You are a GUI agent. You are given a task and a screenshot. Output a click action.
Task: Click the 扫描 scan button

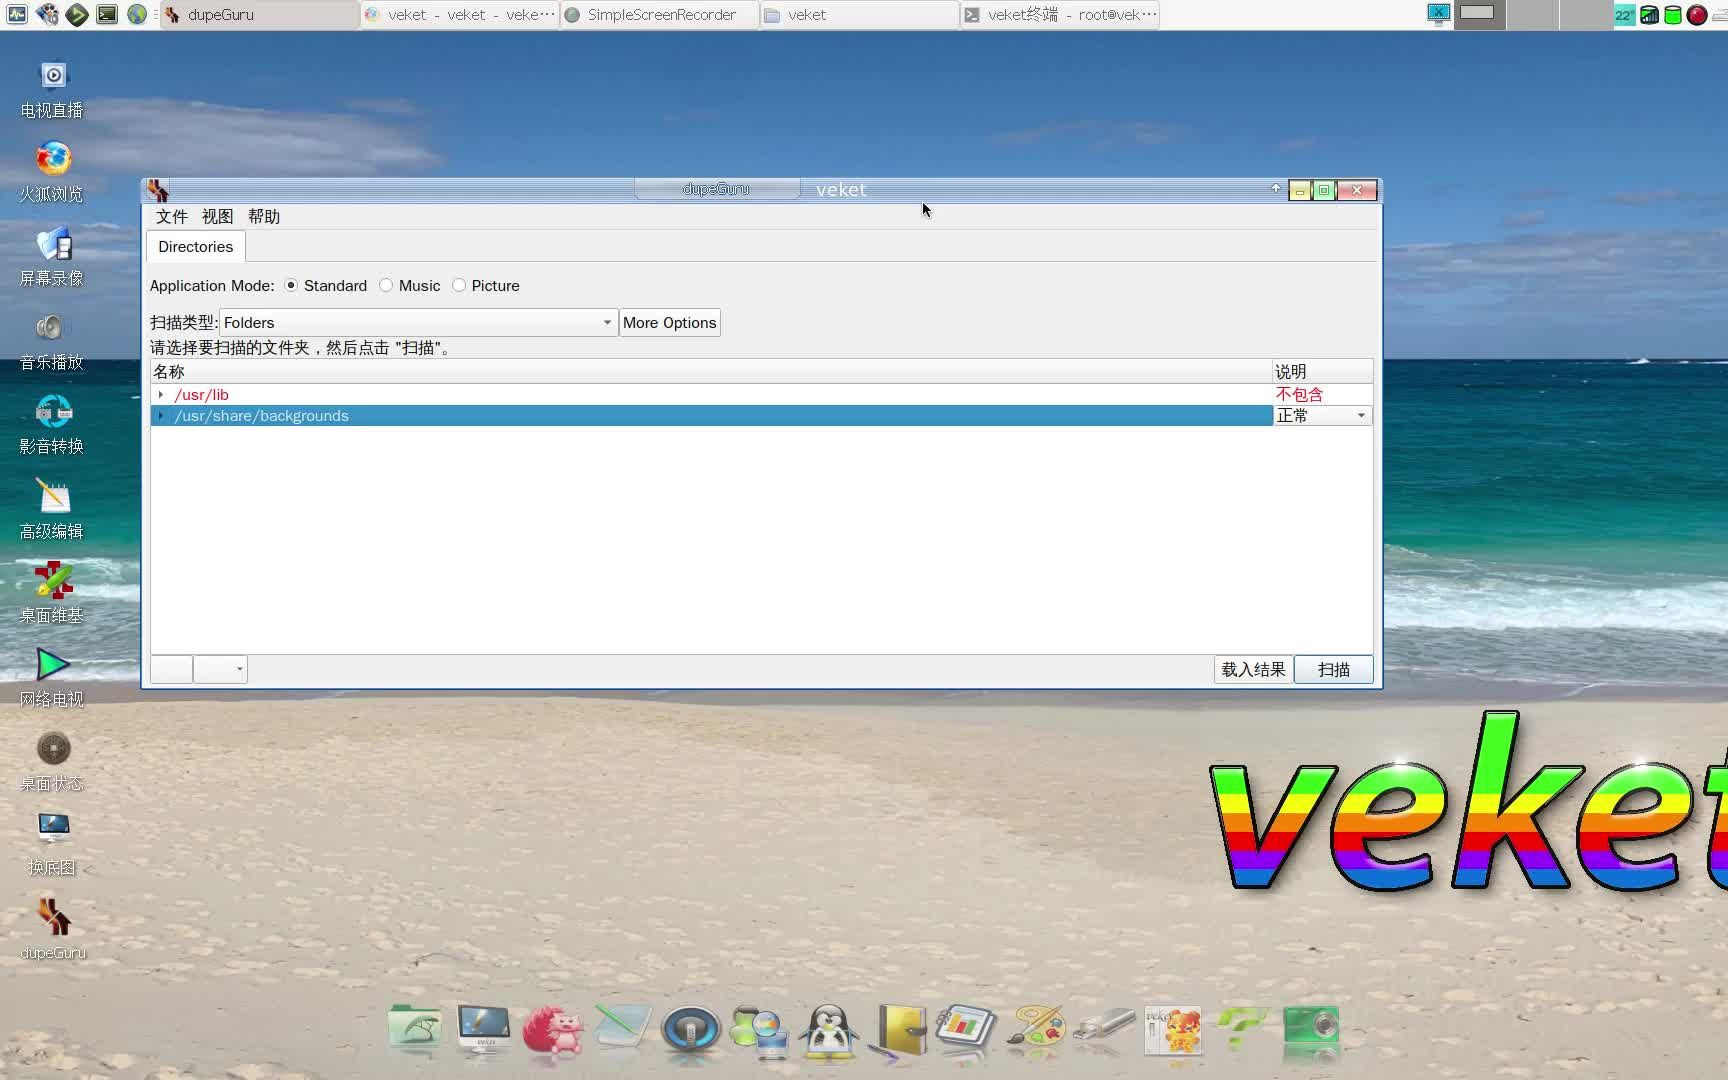click(x=1334, y=670)
